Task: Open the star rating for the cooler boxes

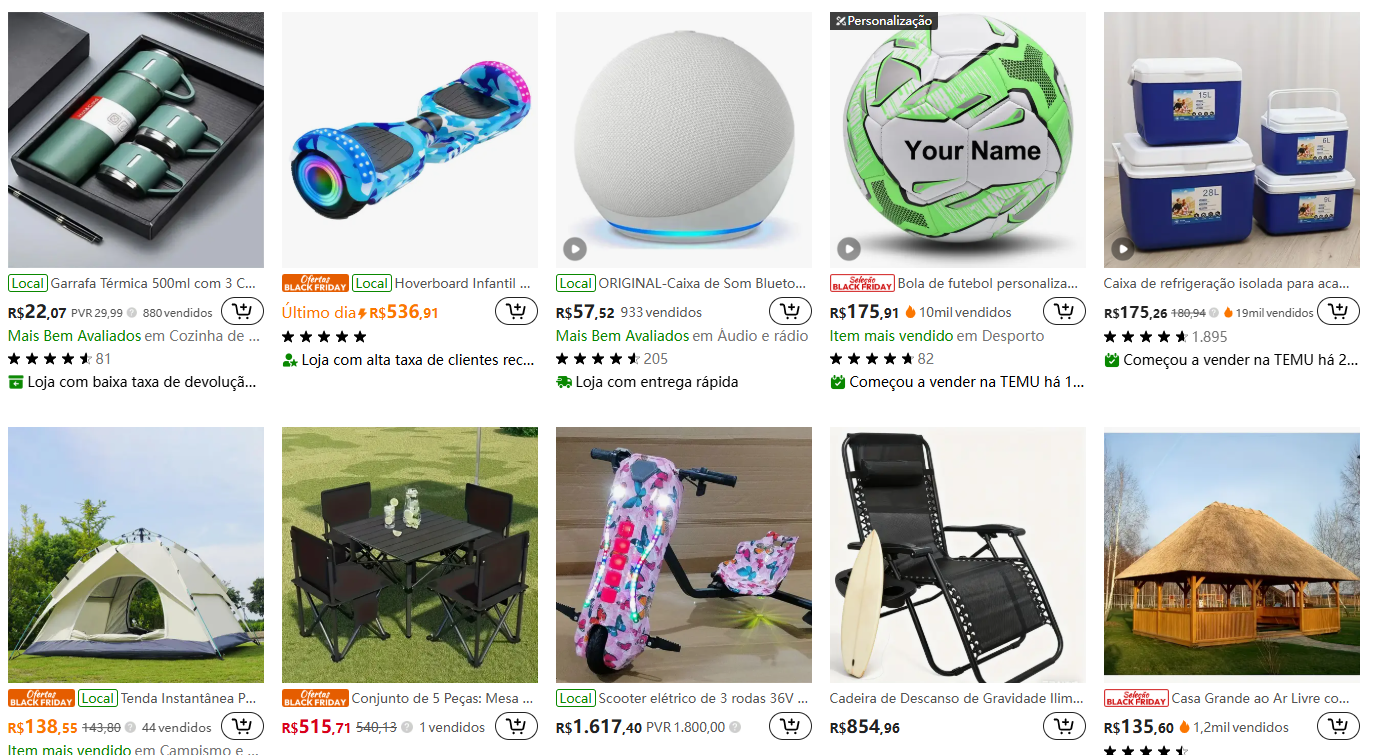Action: click(1146, 337)
